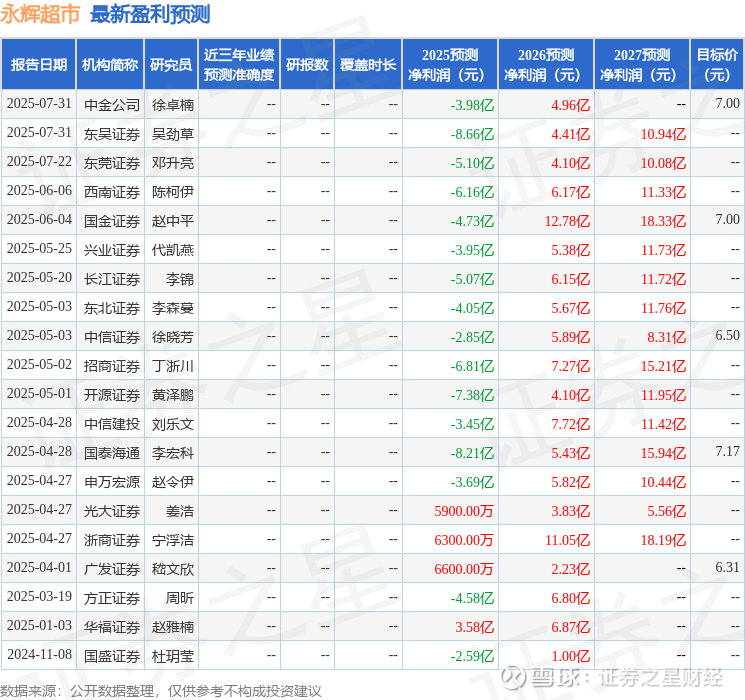
Task: Click the 6600.00万 profit value
Action: (x=464, y=569)
